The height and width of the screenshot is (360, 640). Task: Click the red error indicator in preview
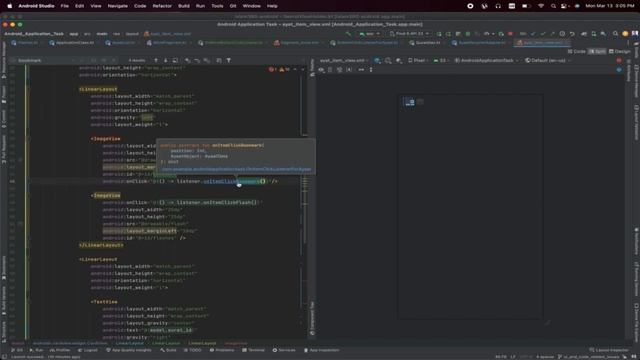[619, 60]
